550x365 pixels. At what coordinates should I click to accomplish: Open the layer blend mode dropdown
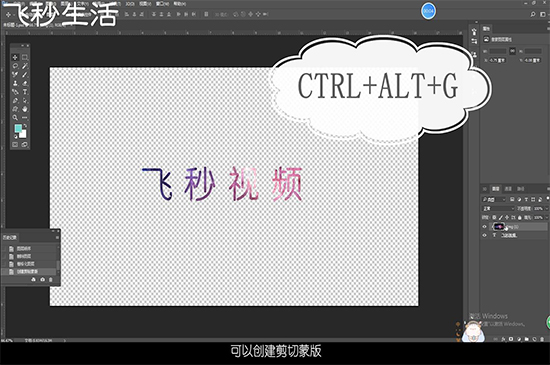tap(498, 209)
